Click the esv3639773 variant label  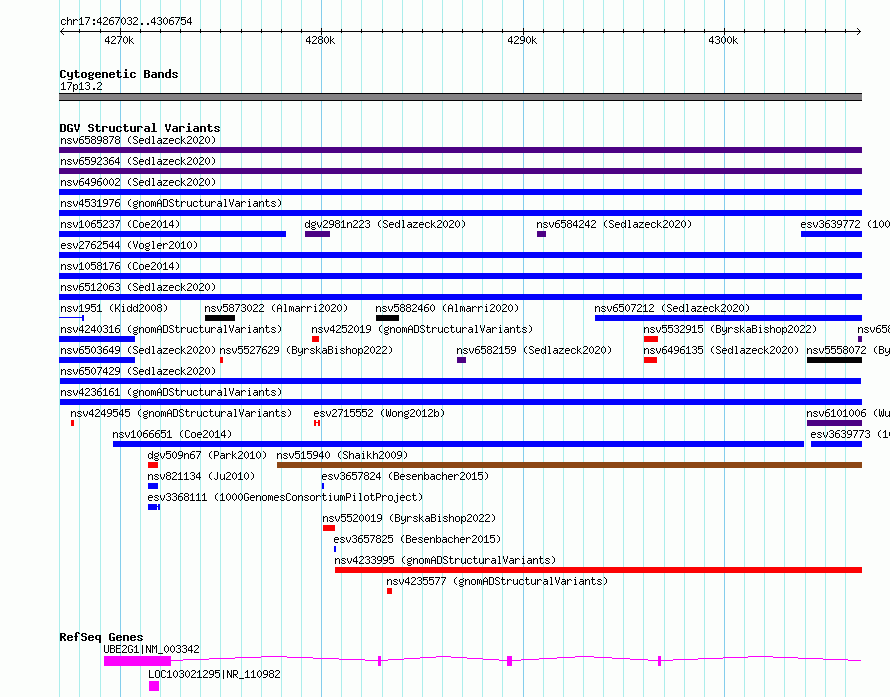pos(850,434)
